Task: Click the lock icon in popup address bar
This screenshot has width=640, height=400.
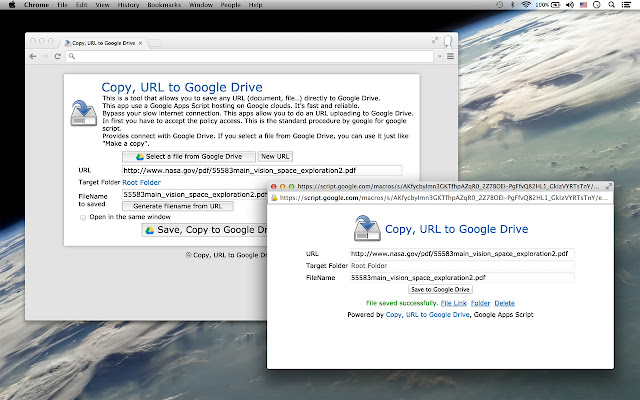Action: 275,198
